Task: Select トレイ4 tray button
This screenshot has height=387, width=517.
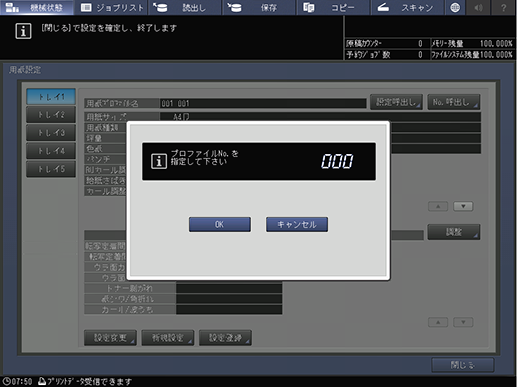Action: pyautogui.click(x=51, y=151)
